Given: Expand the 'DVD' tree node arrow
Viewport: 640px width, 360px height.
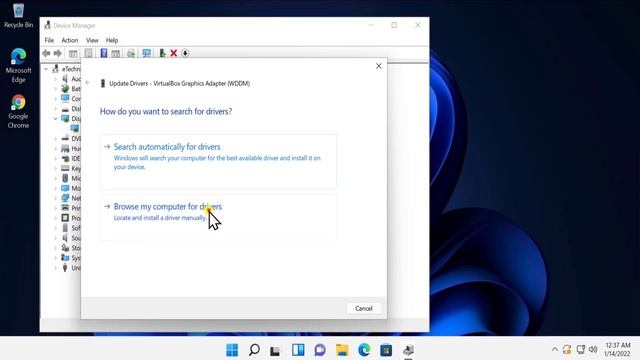Looking at the screenshot, I should tap(56, 138).
